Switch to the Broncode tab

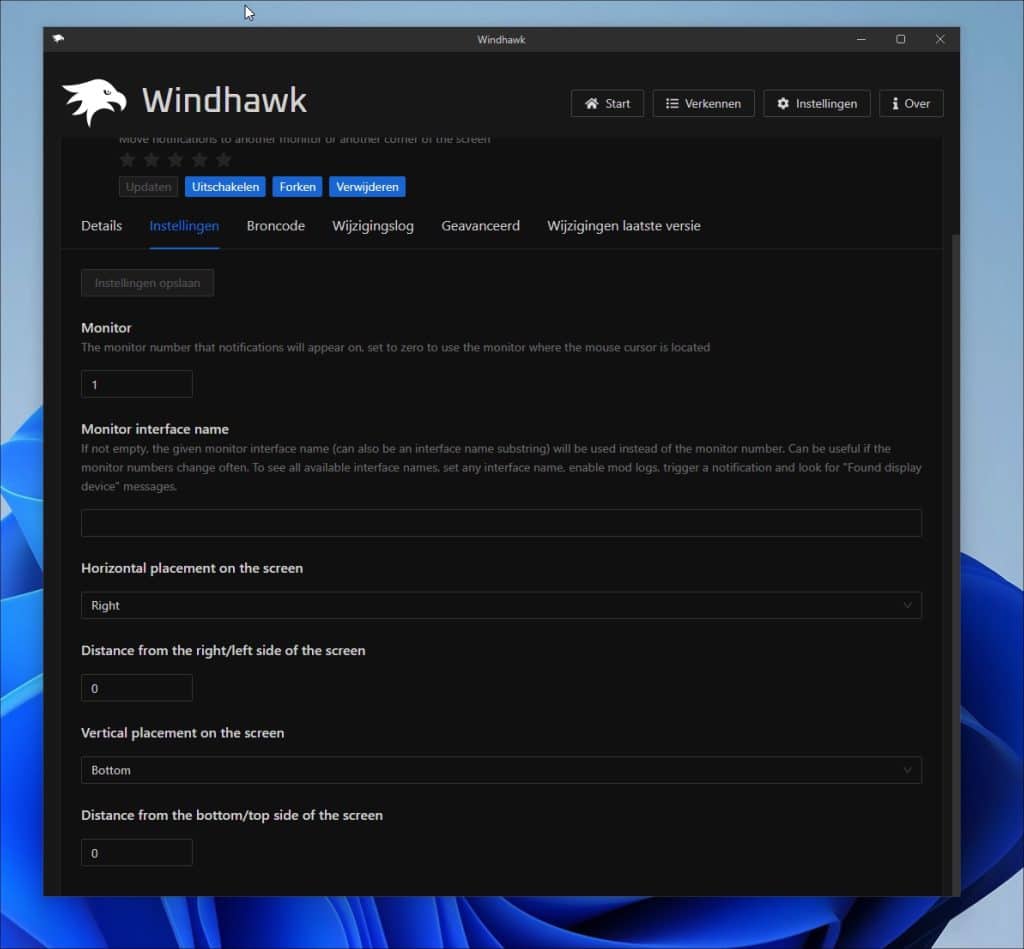pyautogui.click(x=276, y=226)
